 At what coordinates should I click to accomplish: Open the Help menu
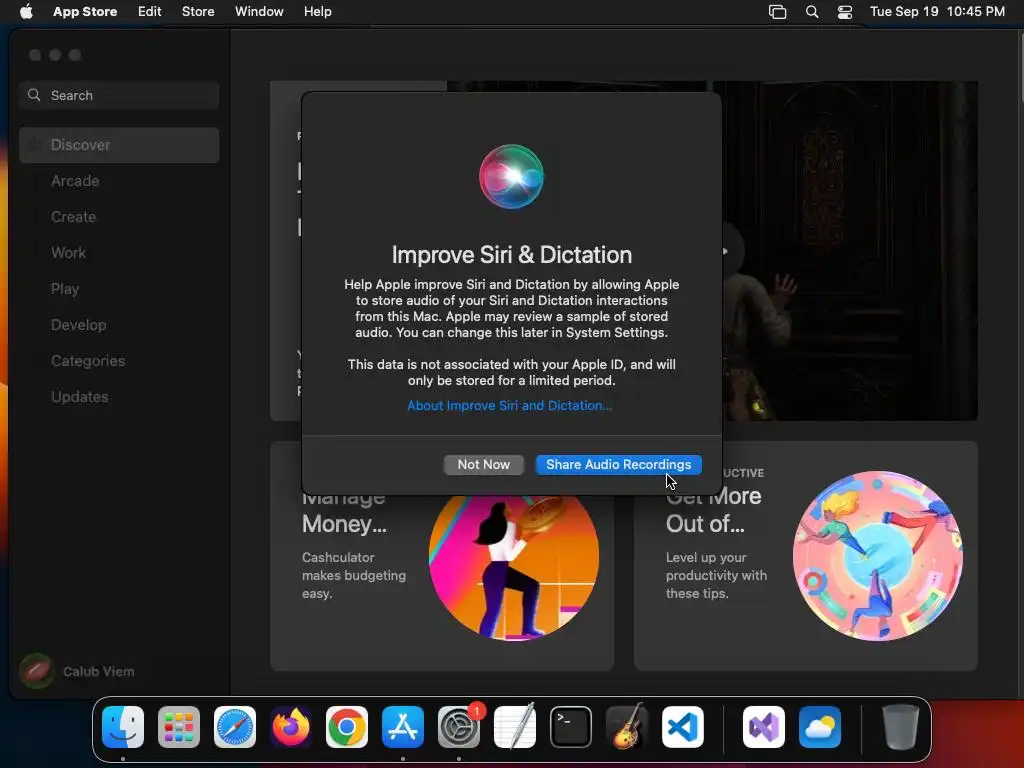coord(317,12)
